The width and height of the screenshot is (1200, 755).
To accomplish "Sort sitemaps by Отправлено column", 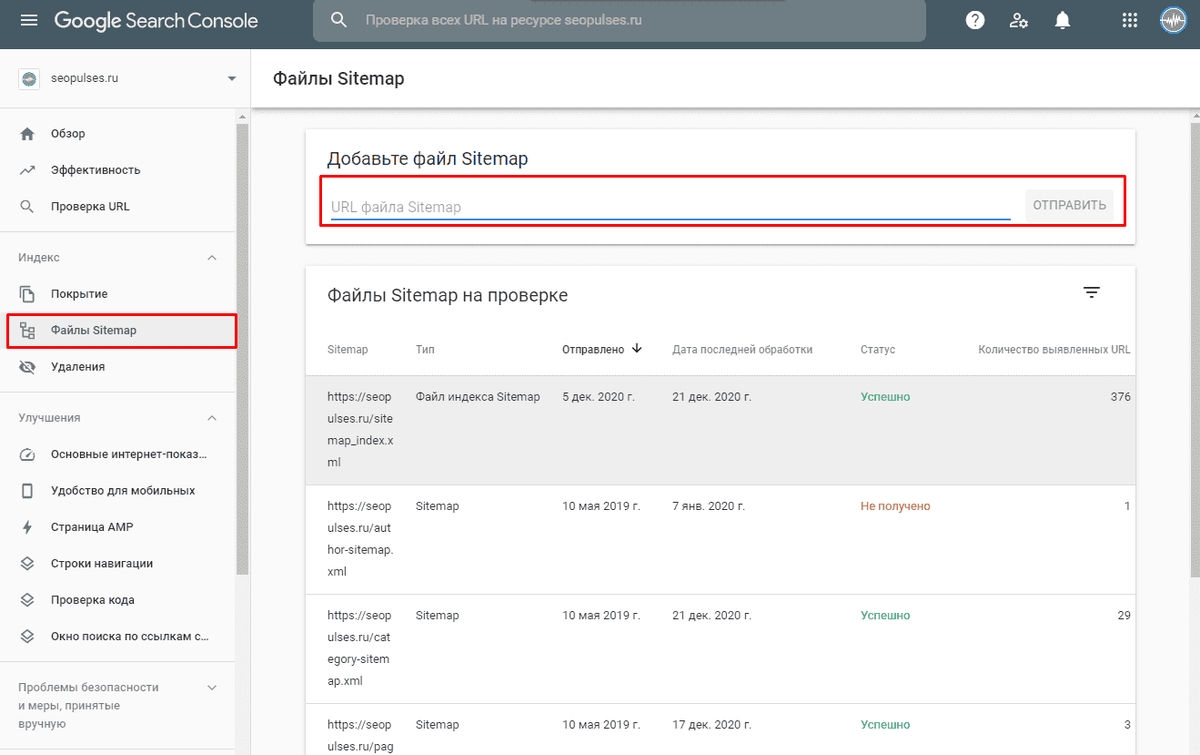I will (601, 350).
